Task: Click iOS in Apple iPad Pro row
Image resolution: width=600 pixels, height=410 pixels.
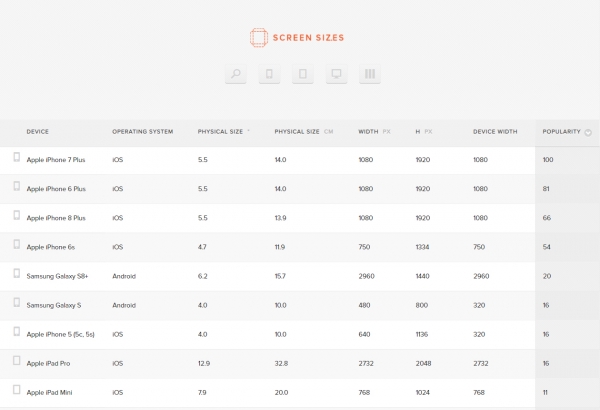Action: tap(118, 364)
